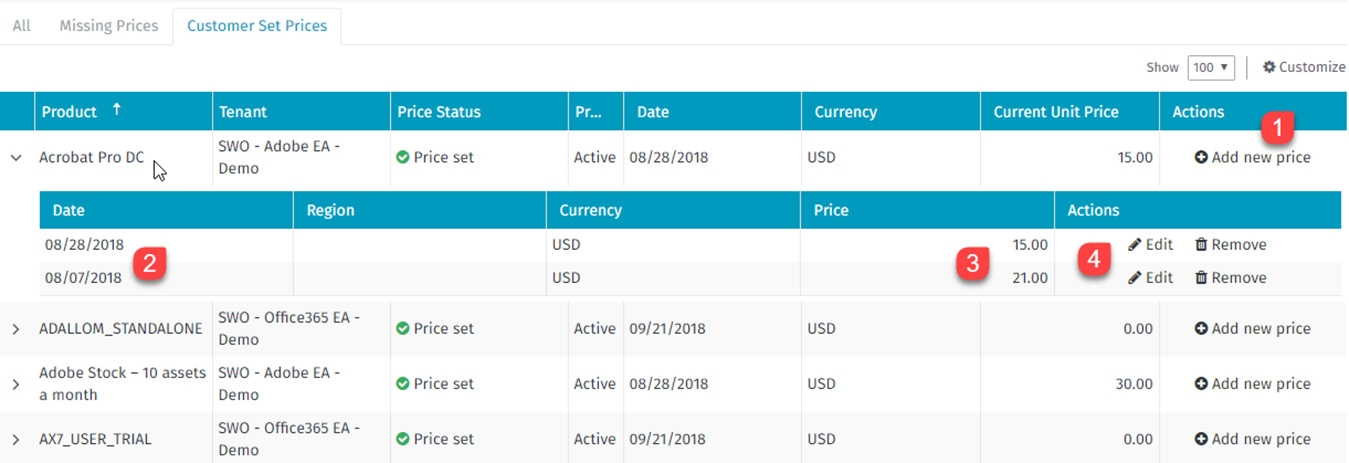Switch to the All tab

tap(21, 26)
